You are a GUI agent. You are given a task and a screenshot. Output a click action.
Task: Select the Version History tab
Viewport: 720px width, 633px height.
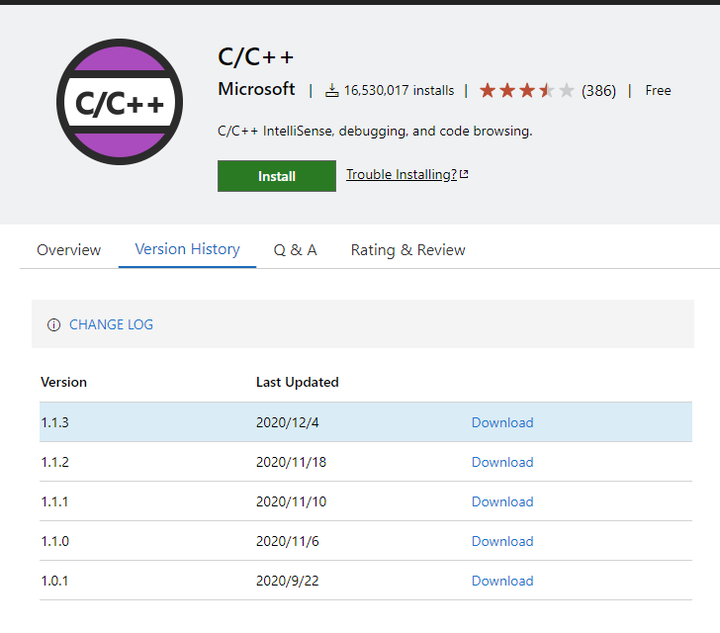coord(187,249)
